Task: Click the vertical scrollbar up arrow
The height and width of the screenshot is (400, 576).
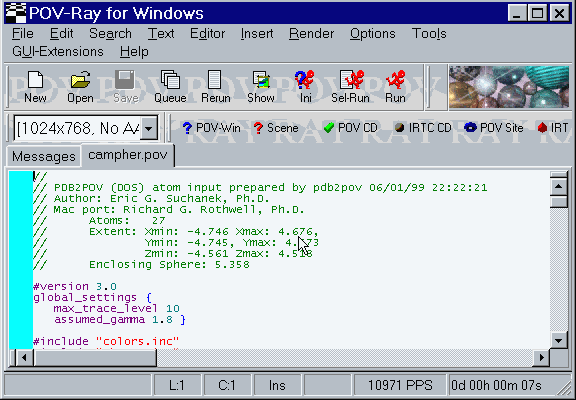Action: pos(558,187)
